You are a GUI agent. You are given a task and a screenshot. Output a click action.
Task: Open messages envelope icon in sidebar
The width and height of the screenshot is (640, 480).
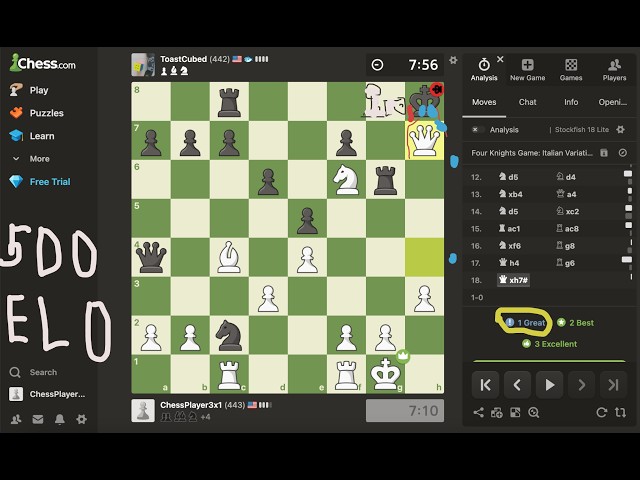point(38,419)
